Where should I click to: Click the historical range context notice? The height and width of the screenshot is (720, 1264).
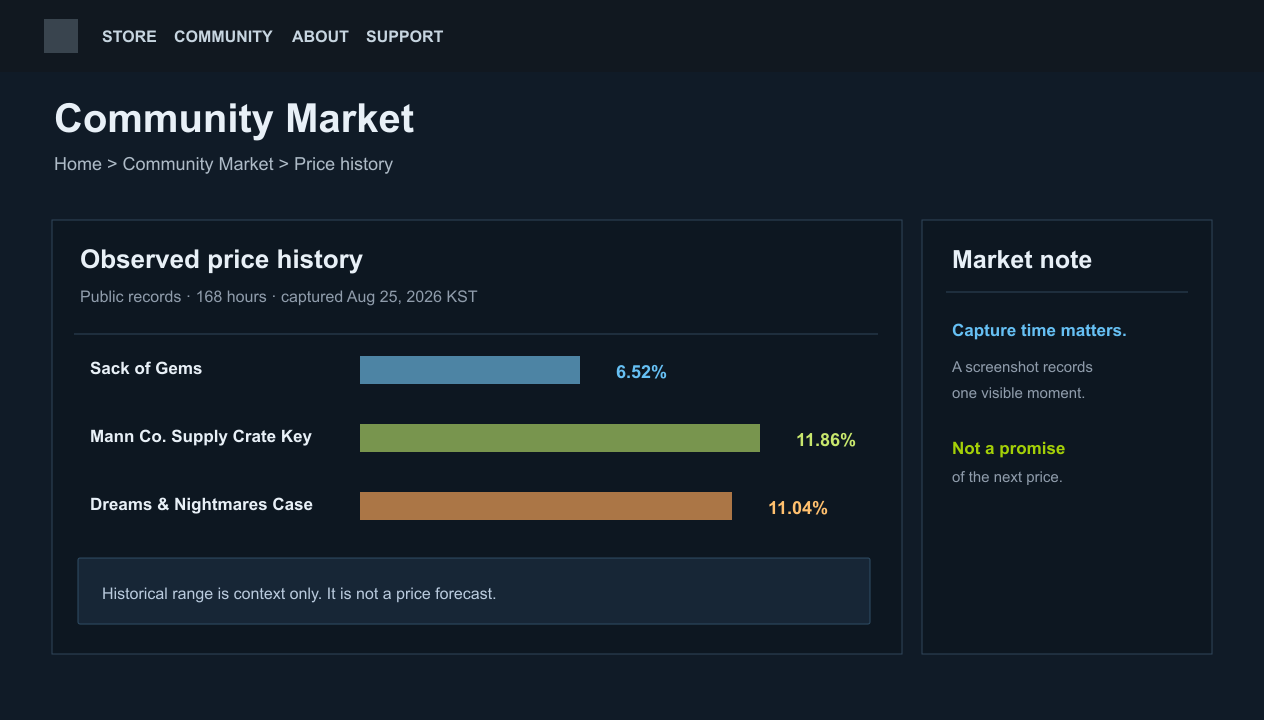tap(474, 591)
